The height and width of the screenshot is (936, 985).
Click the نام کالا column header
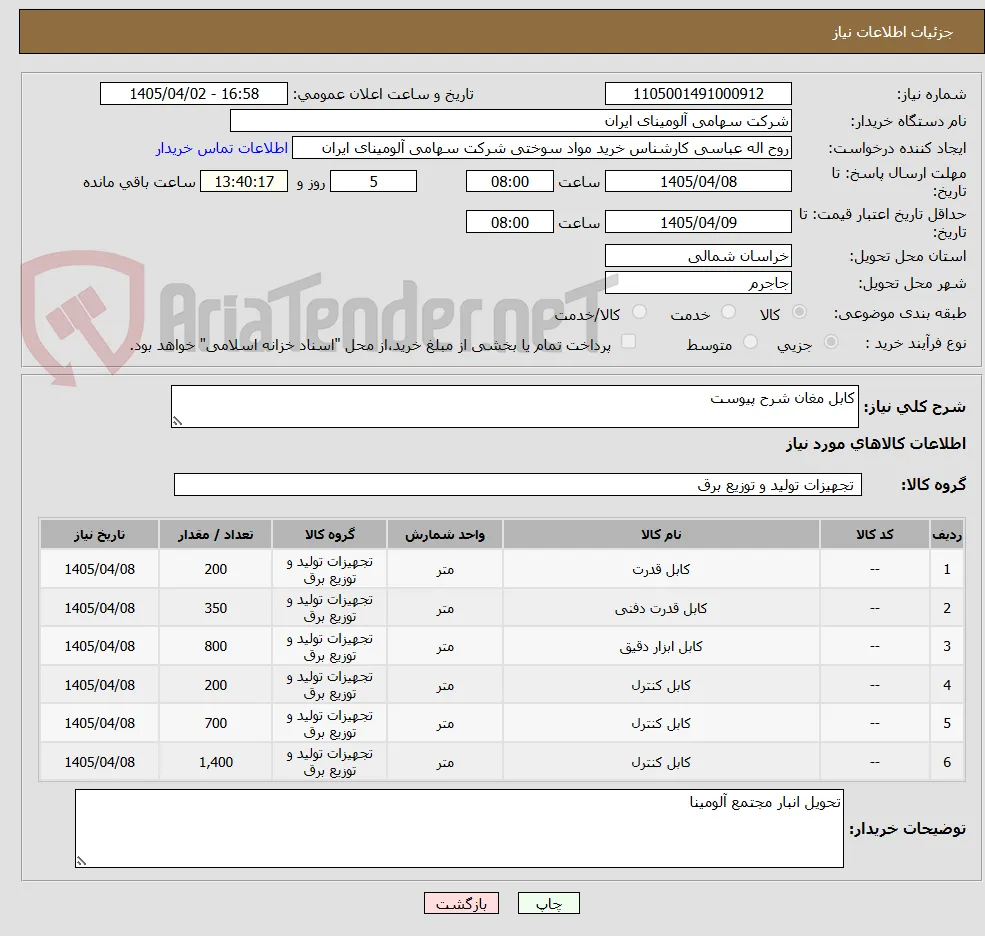point(661,535)
